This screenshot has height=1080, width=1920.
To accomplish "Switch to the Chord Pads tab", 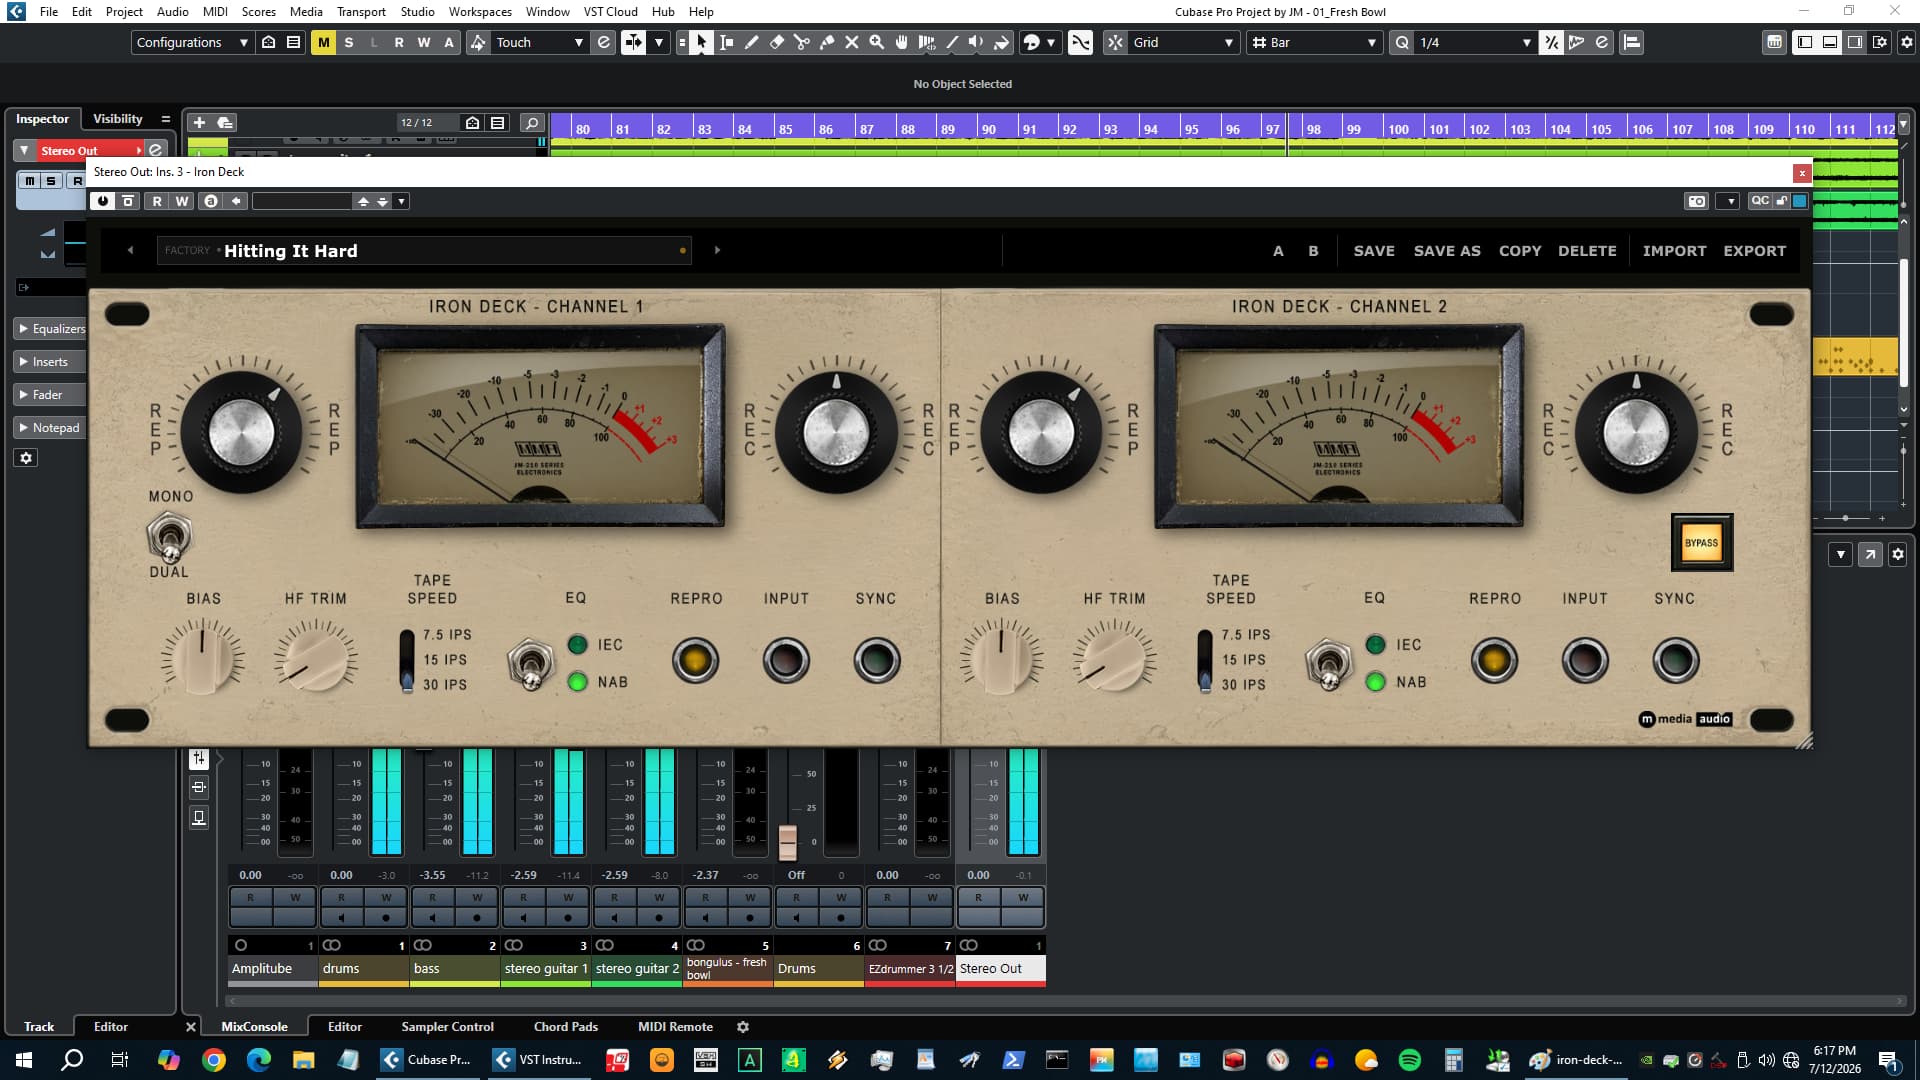I will [565, 1026].
